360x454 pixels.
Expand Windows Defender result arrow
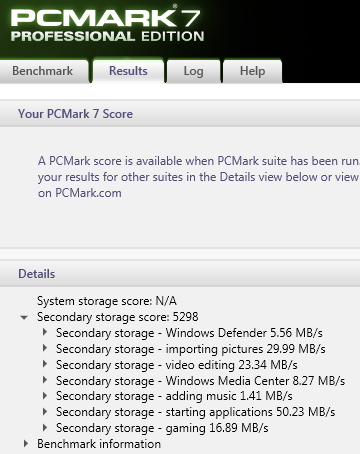point(45,332)
